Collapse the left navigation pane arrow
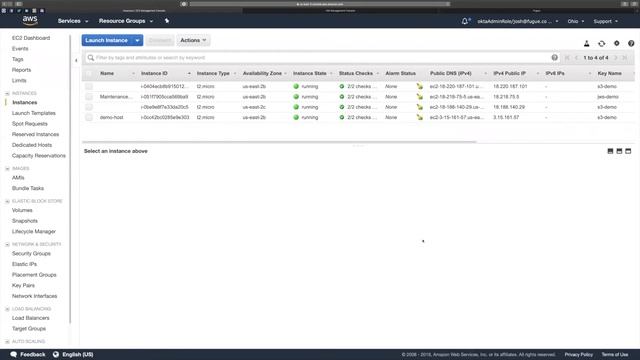 [x=76, y=60]
